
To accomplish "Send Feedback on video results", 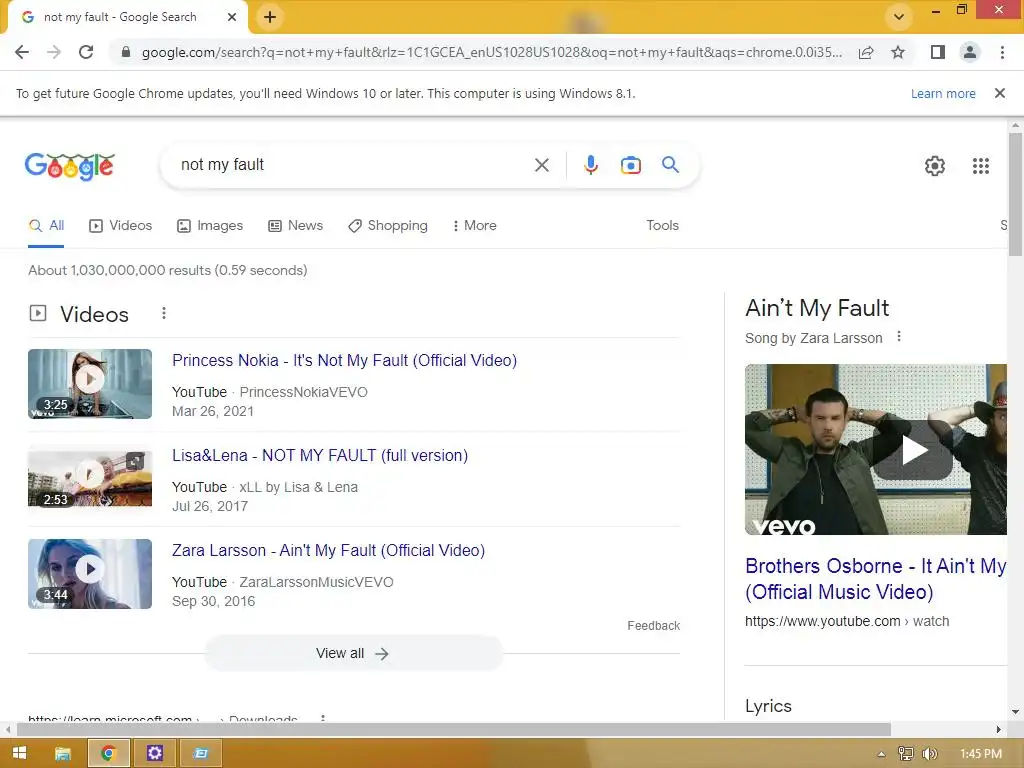I will coord(654,626).
